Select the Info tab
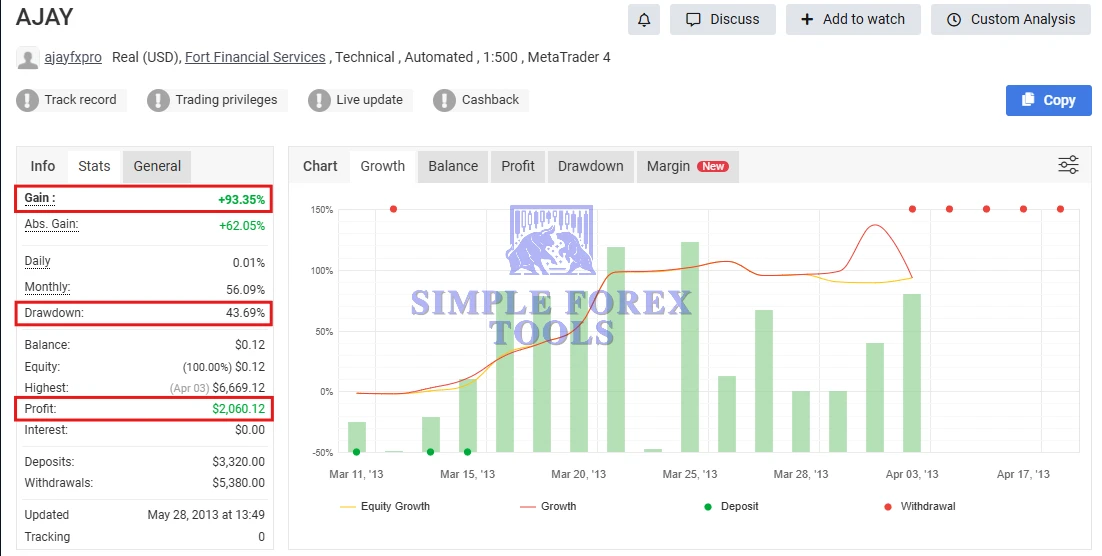 [x=42, y=167]
